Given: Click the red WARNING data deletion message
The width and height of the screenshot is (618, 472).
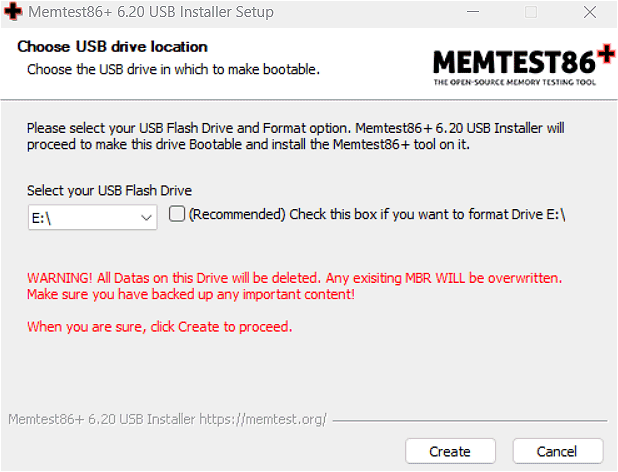Looking at the screenshot, I should pos(294,286).
